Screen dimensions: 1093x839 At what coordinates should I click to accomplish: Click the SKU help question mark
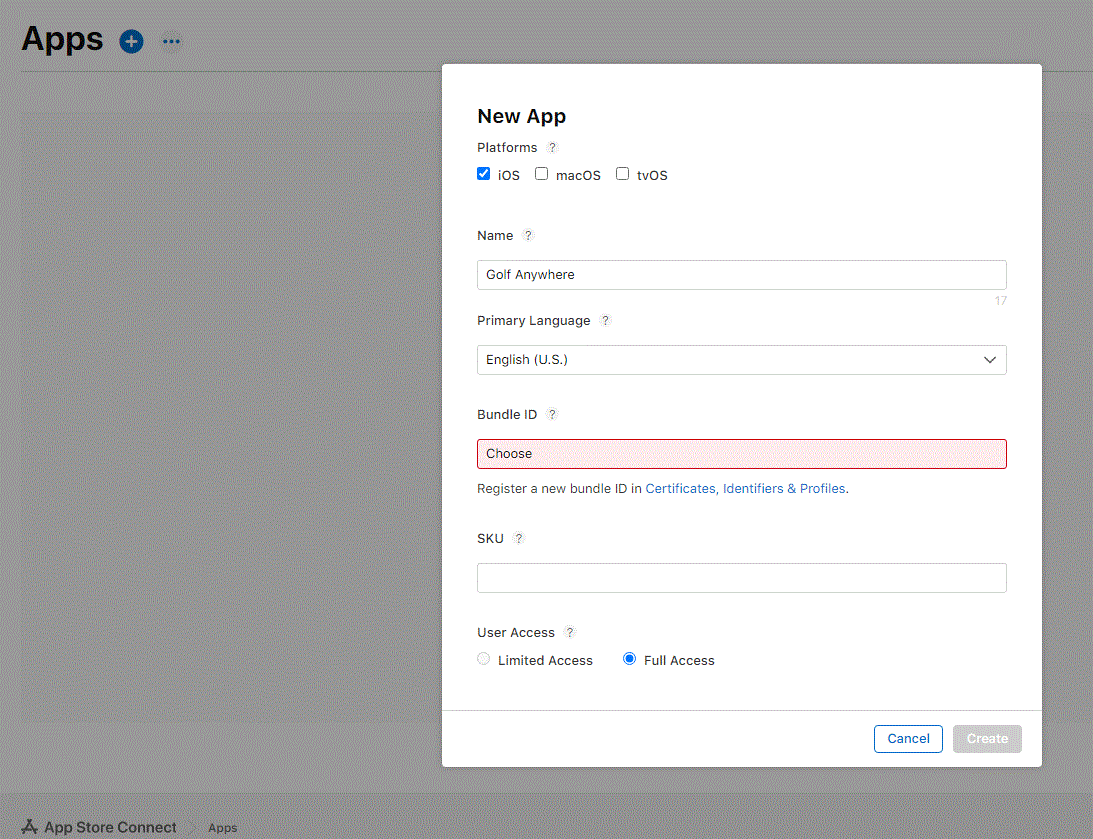518,538
